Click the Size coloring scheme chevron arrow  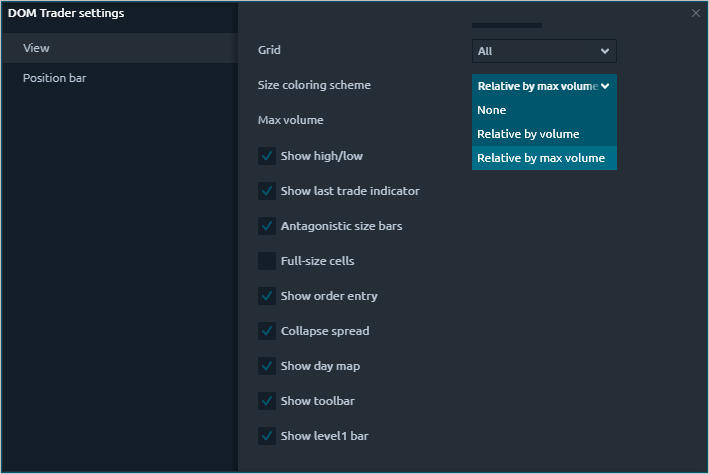(x=605, y=86)
